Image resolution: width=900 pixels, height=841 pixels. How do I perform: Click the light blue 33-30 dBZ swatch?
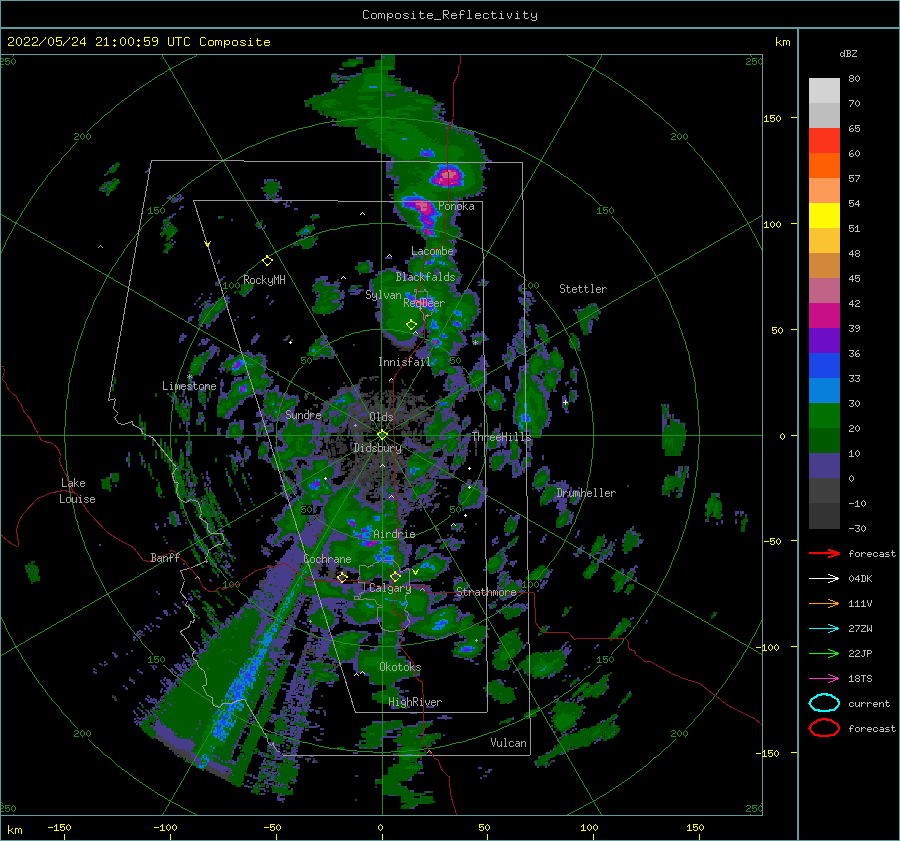824,391
